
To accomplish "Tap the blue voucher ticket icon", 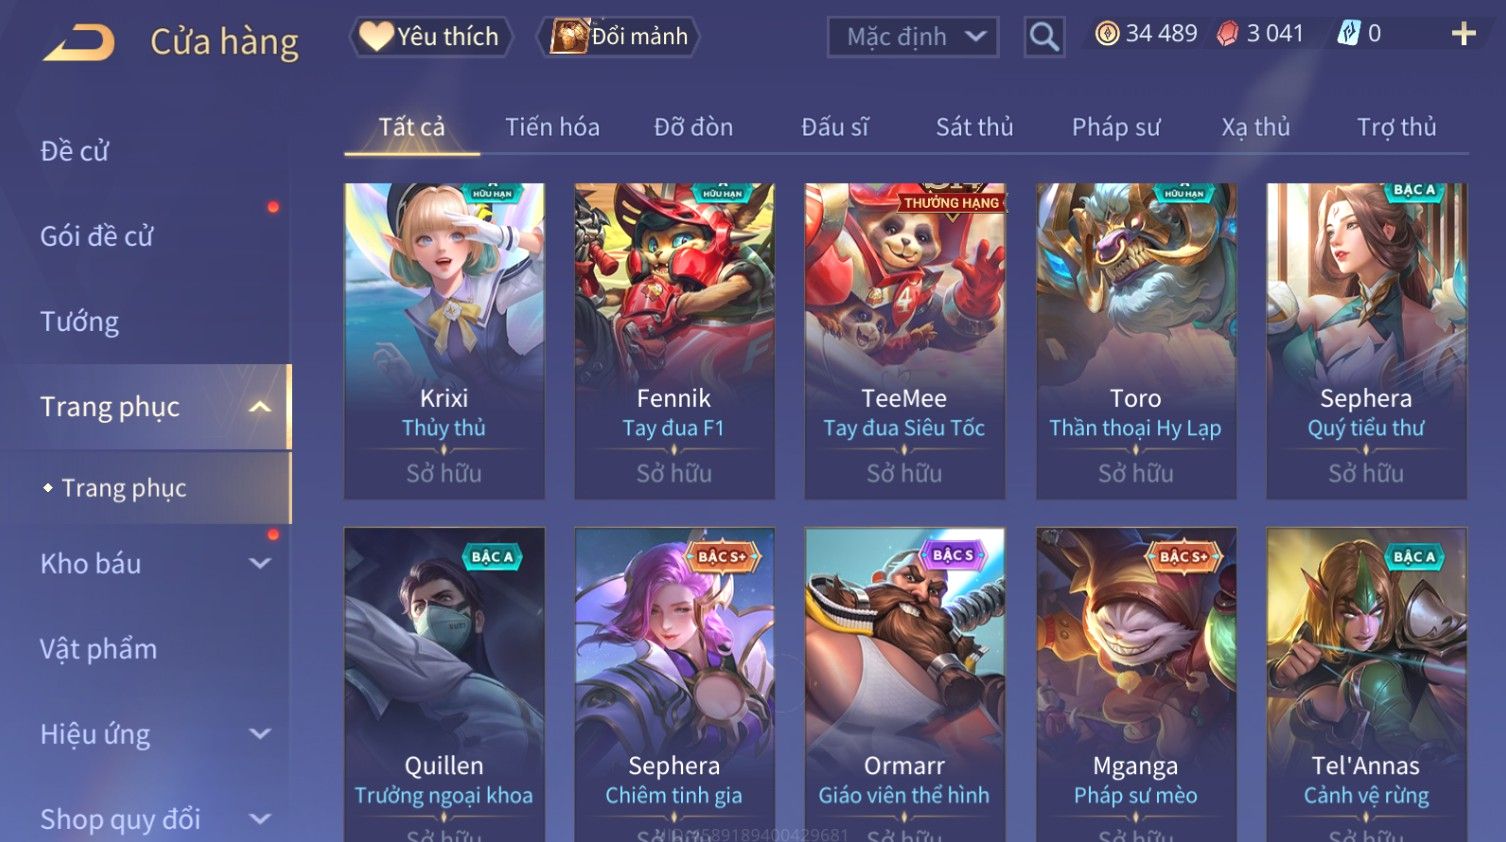I will 1349,34.
